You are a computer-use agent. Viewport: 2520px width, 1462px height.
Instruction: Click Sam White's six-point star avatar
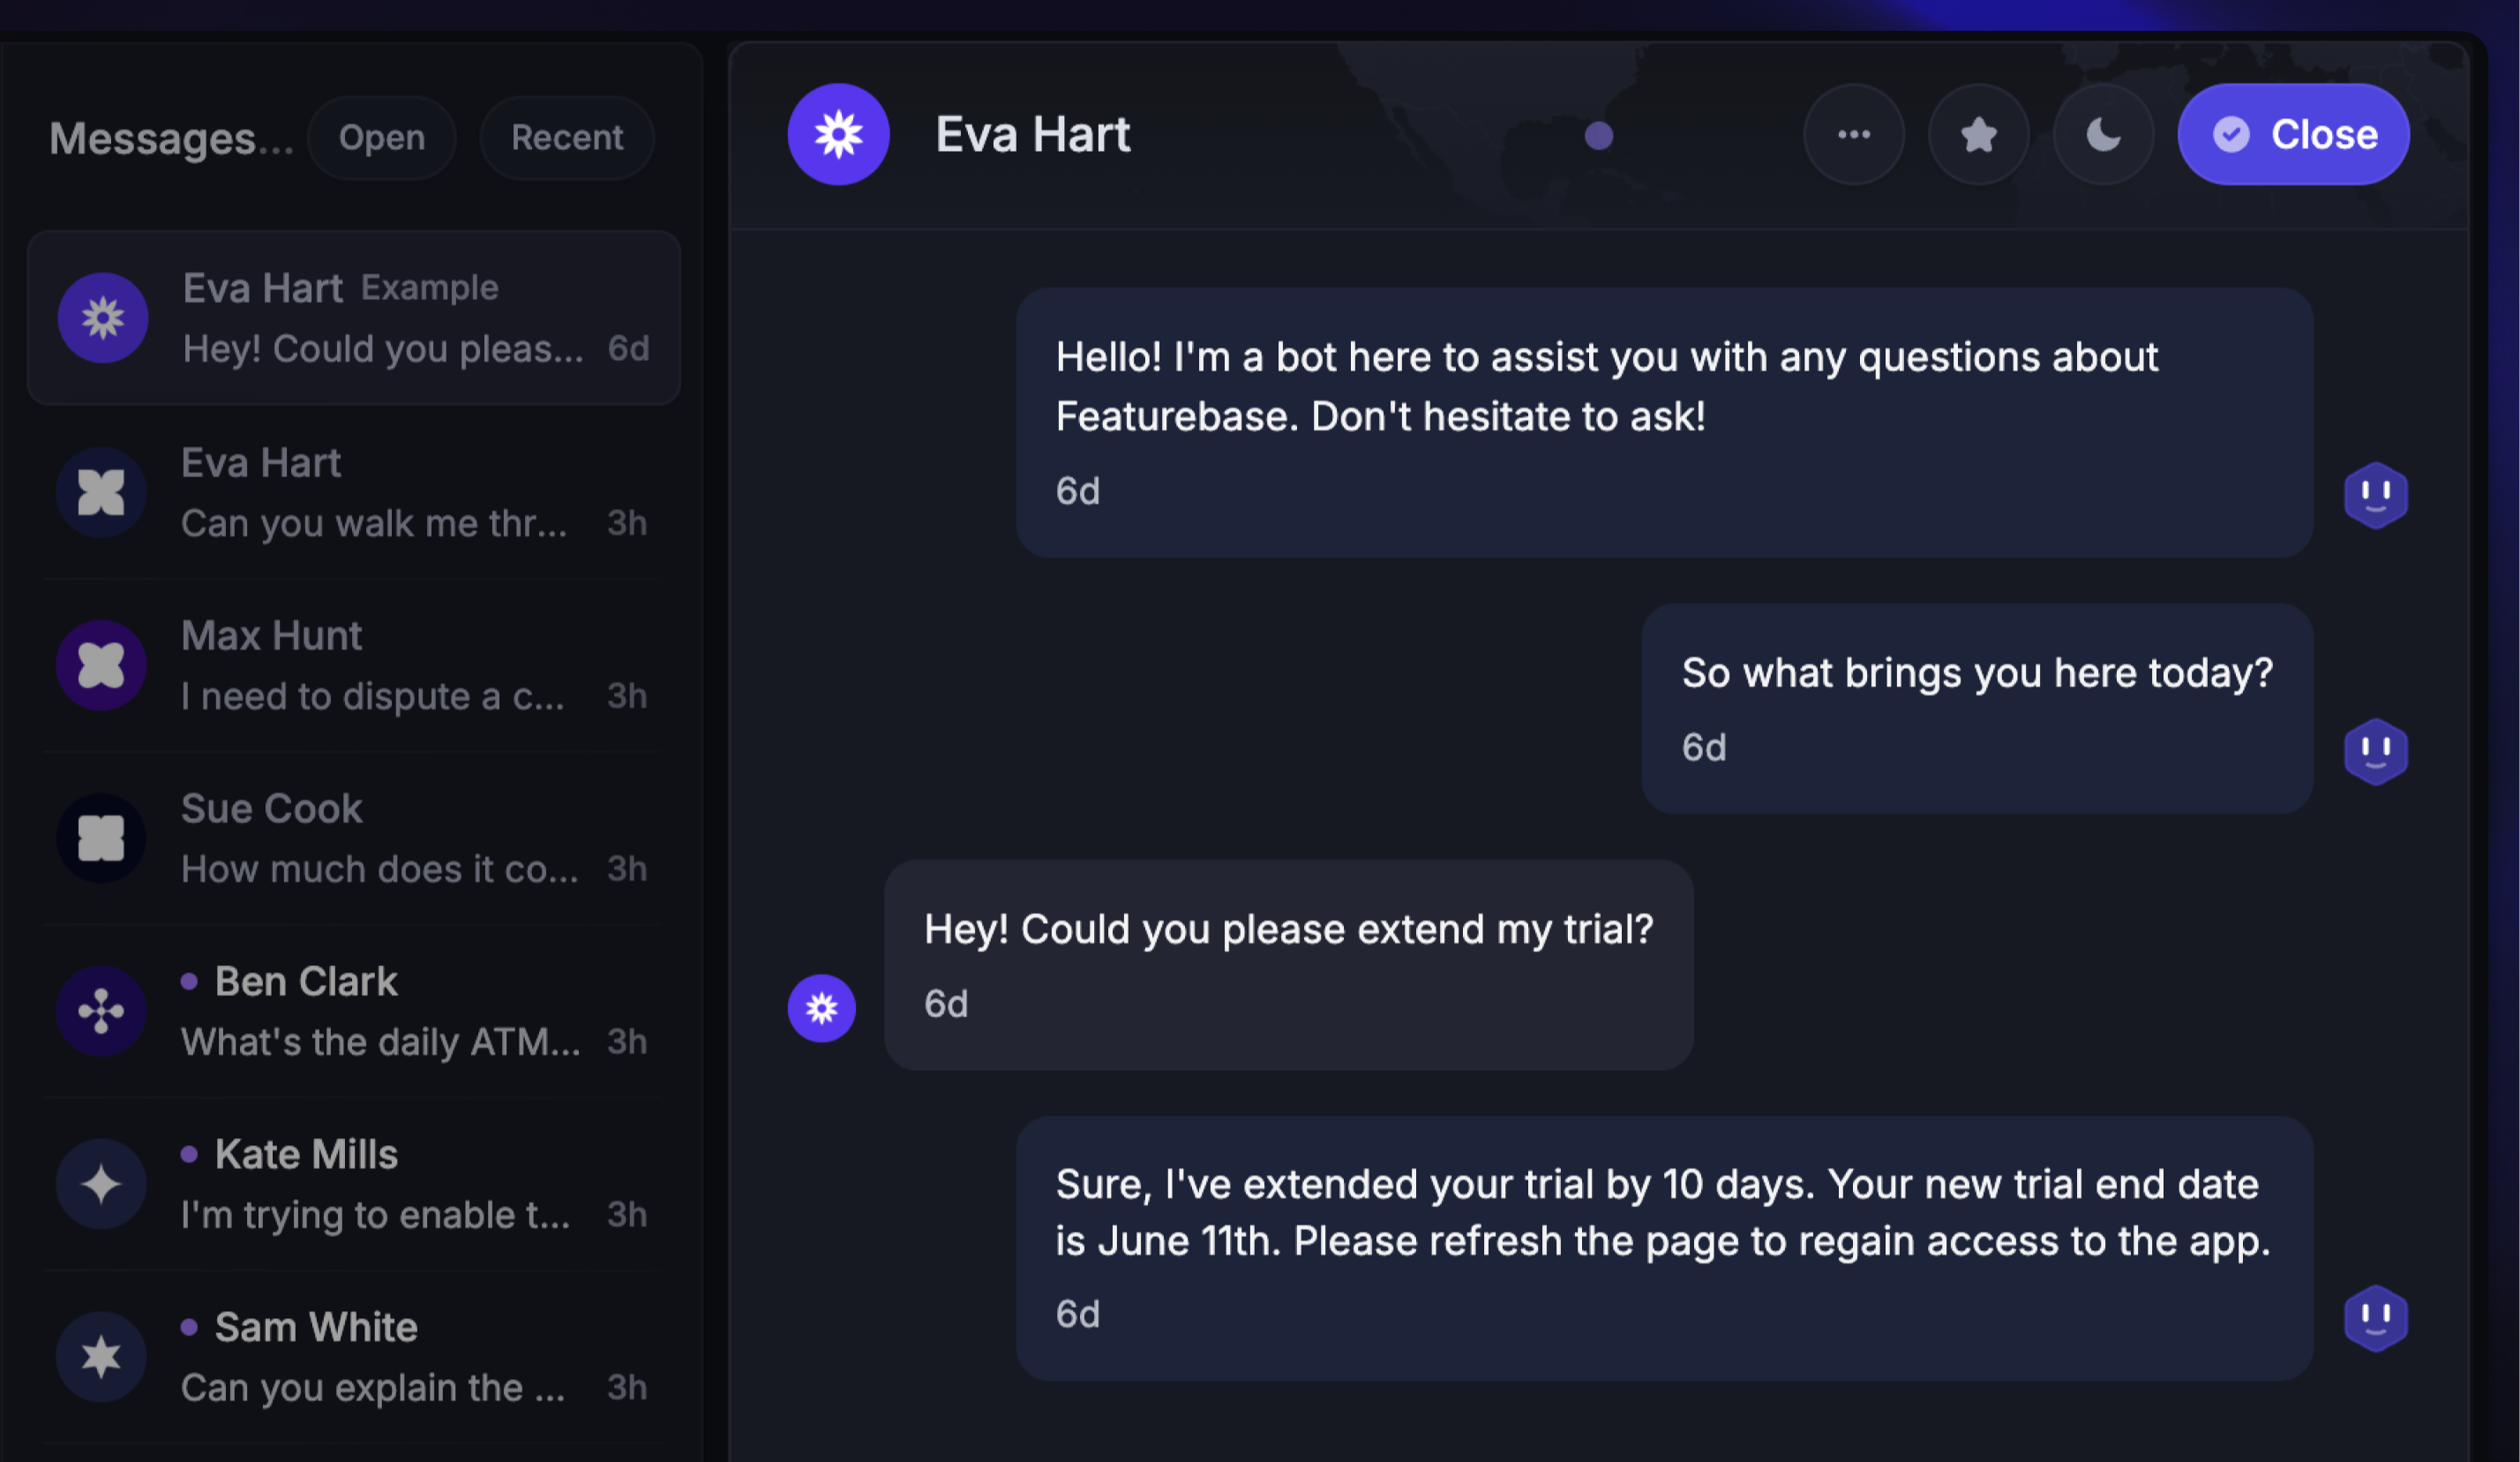(x=101, y=1357)
